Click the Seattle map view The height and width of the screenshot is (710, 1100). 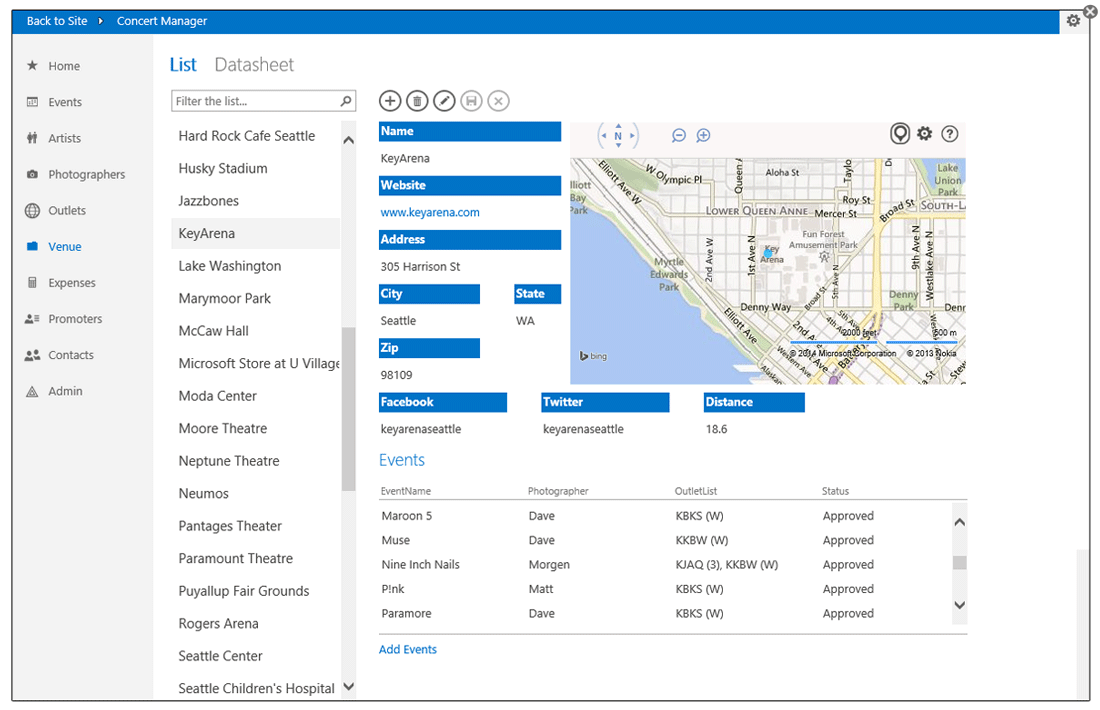tap(768, 271)
